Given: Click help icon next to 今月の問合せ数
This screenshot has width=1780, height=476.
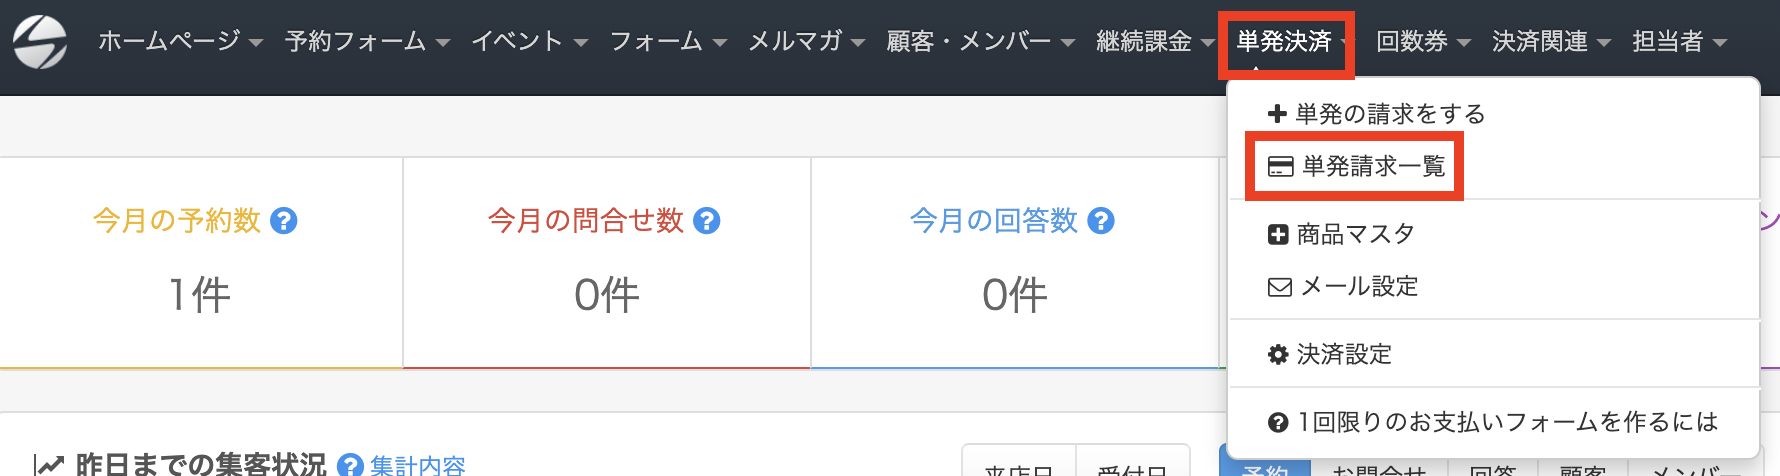Looking at the screenshot, I should click(x=707, y=221).
